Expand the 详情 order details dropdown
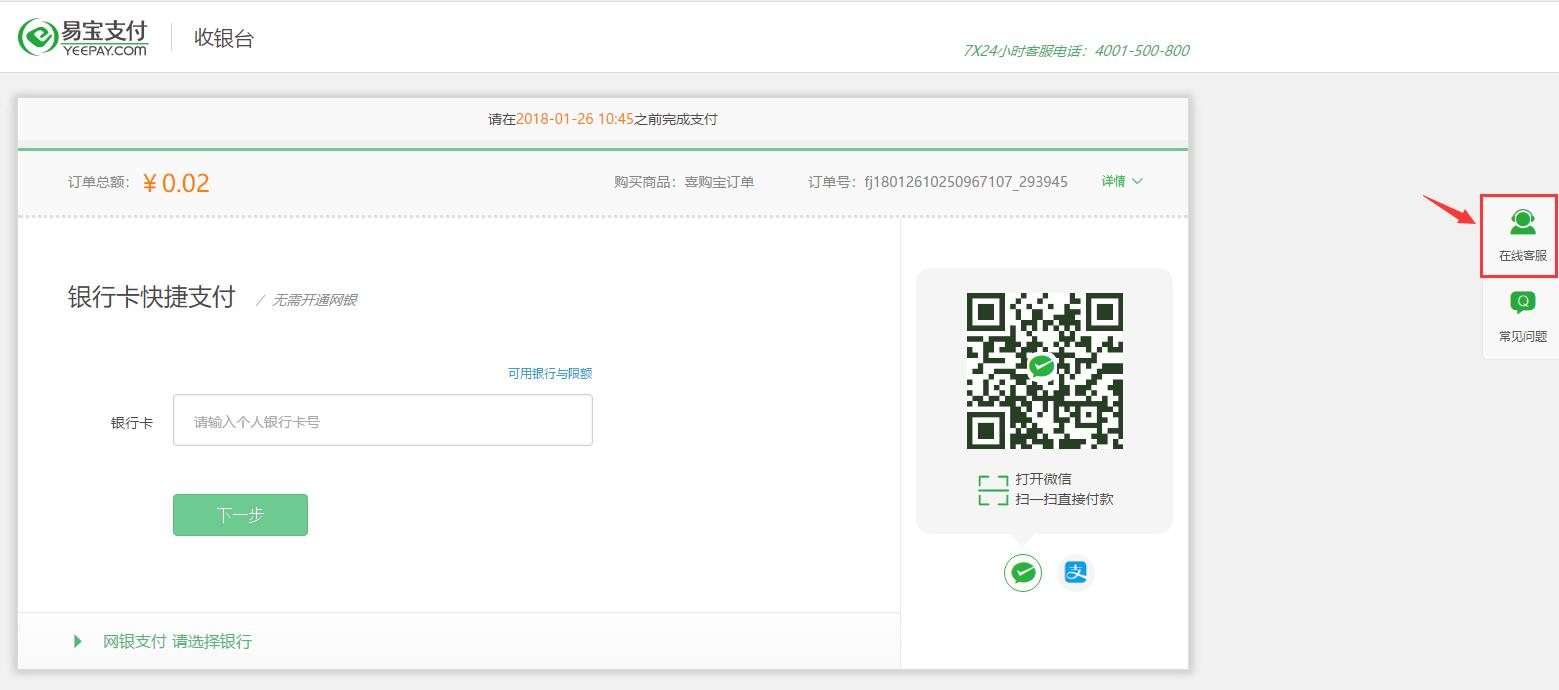Screen dimensions: 1559x690 1122,181
